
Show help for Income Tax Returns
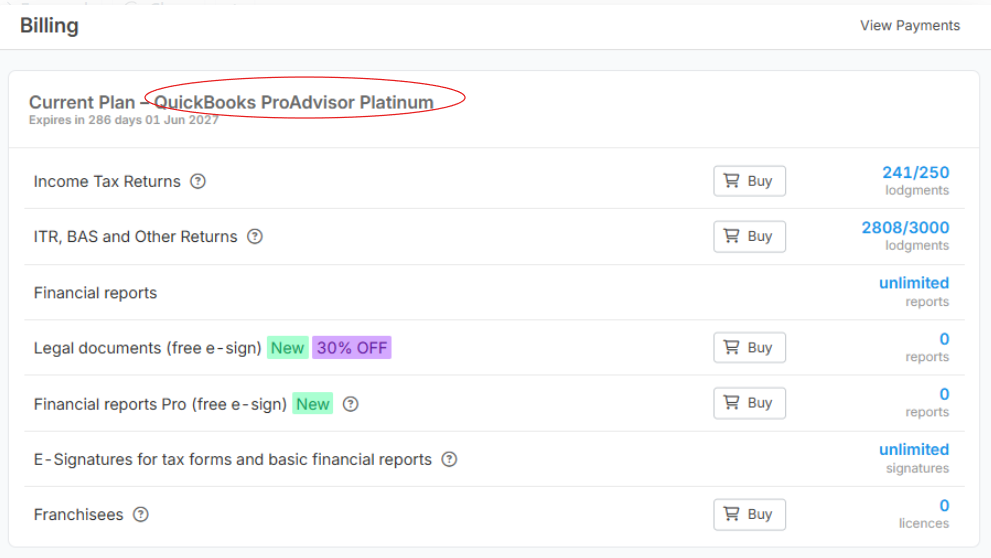click(198, 181)
